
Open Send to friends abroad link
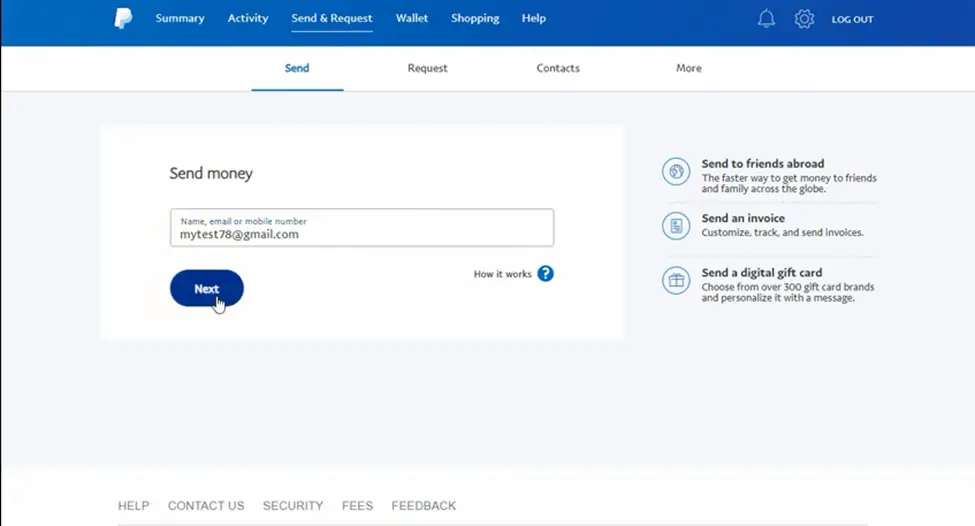(763, 164)
